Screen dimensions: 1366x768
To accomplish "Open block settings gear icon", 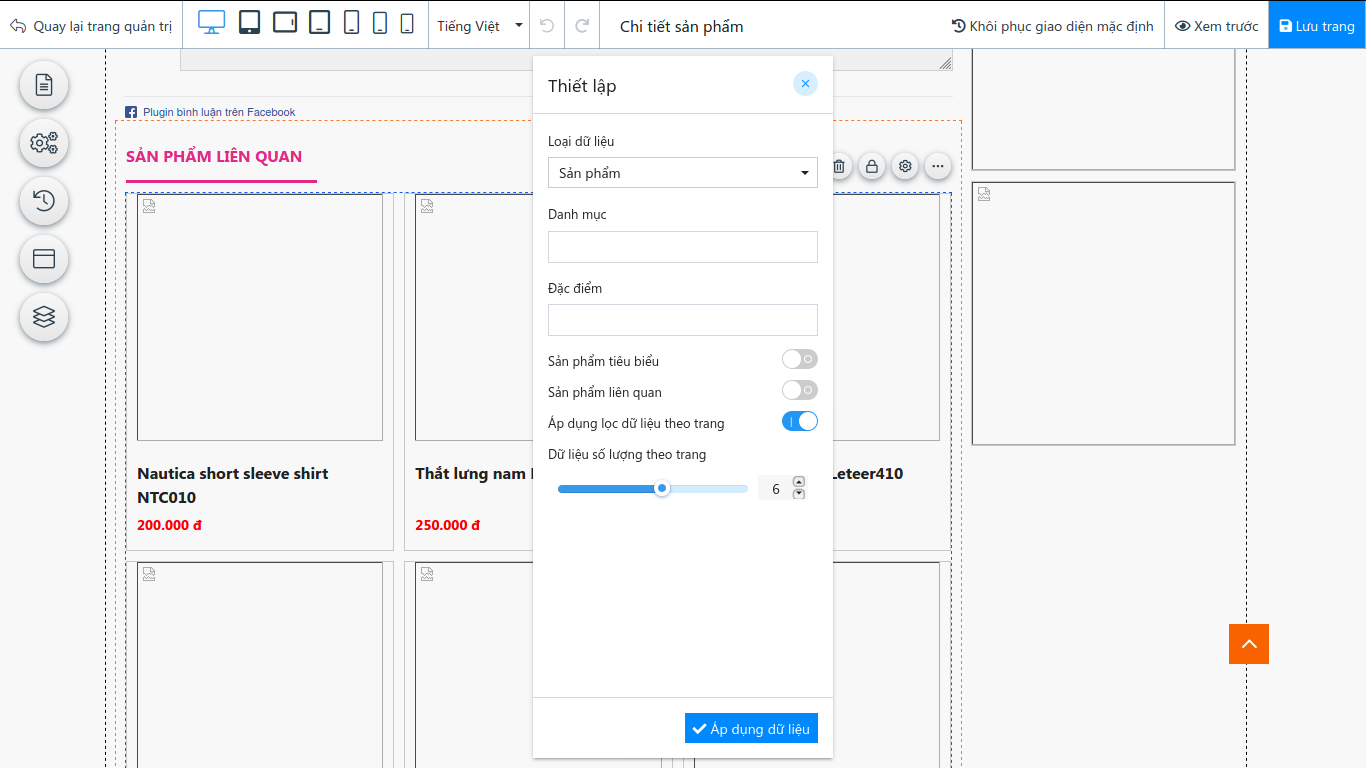I will click(x=905, y=166).
